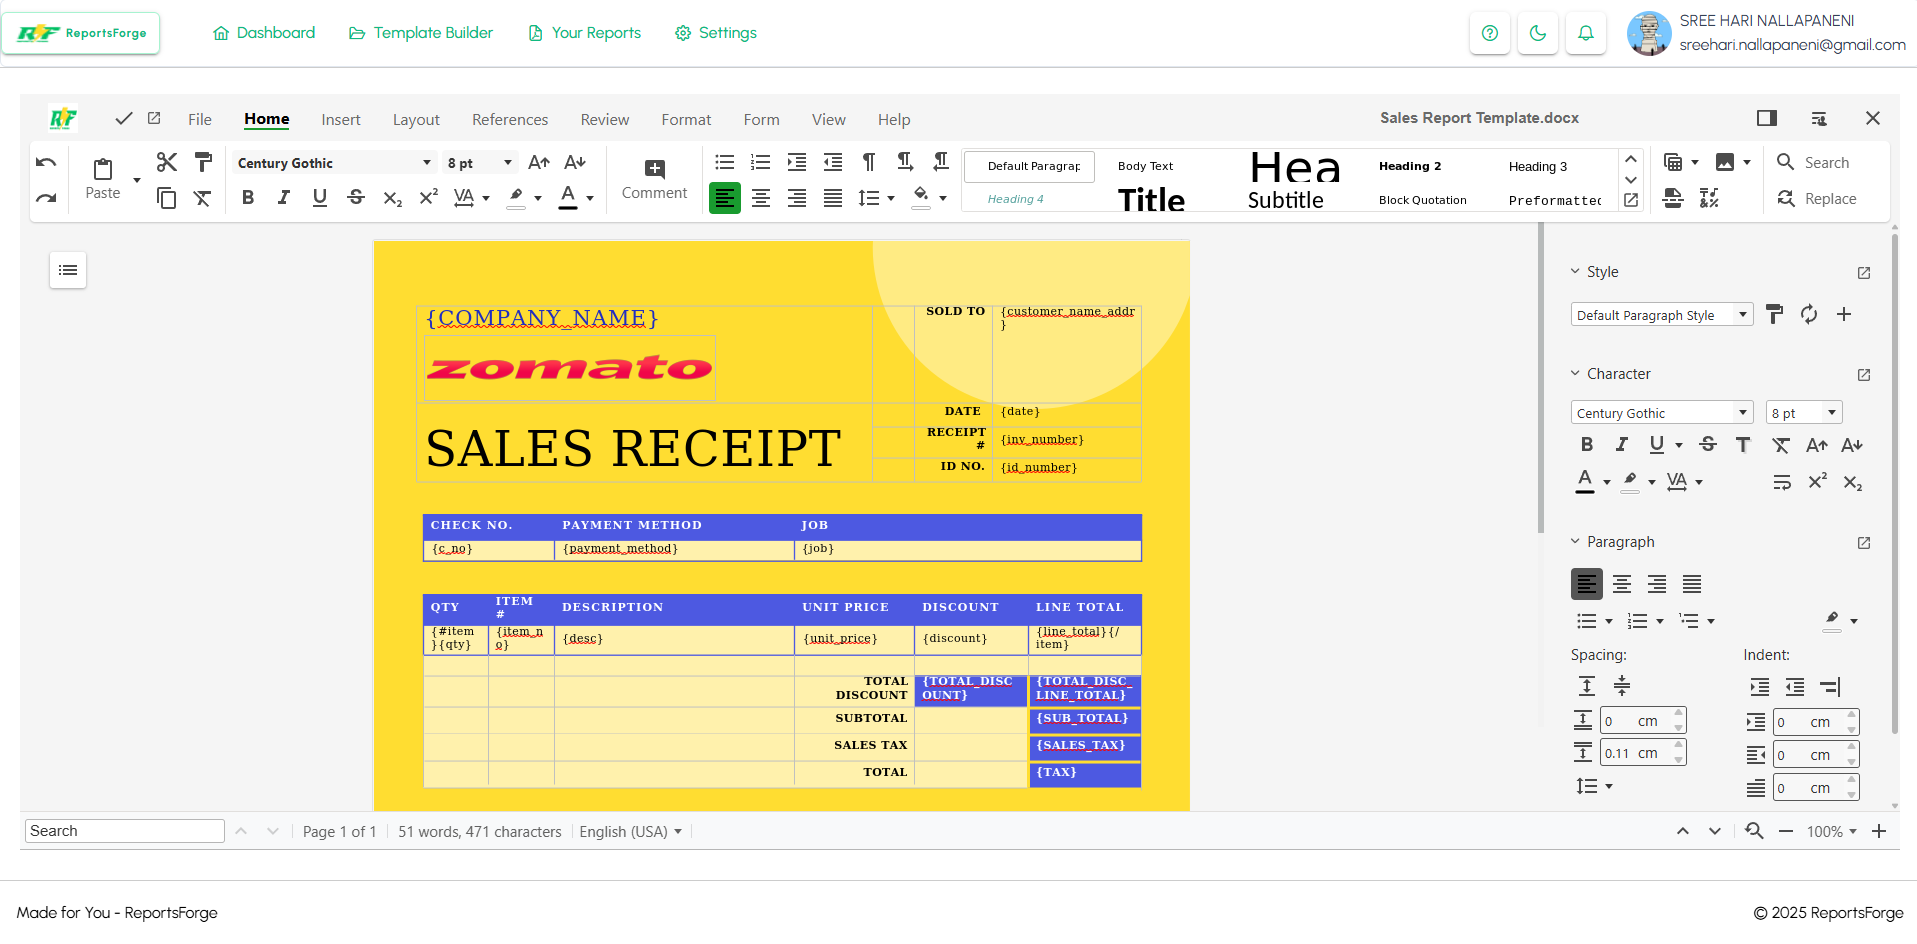The width and height of the screenshot is (1917, 944).
Task: Increase font size with ribbon A-up icon
Action: 539,162
